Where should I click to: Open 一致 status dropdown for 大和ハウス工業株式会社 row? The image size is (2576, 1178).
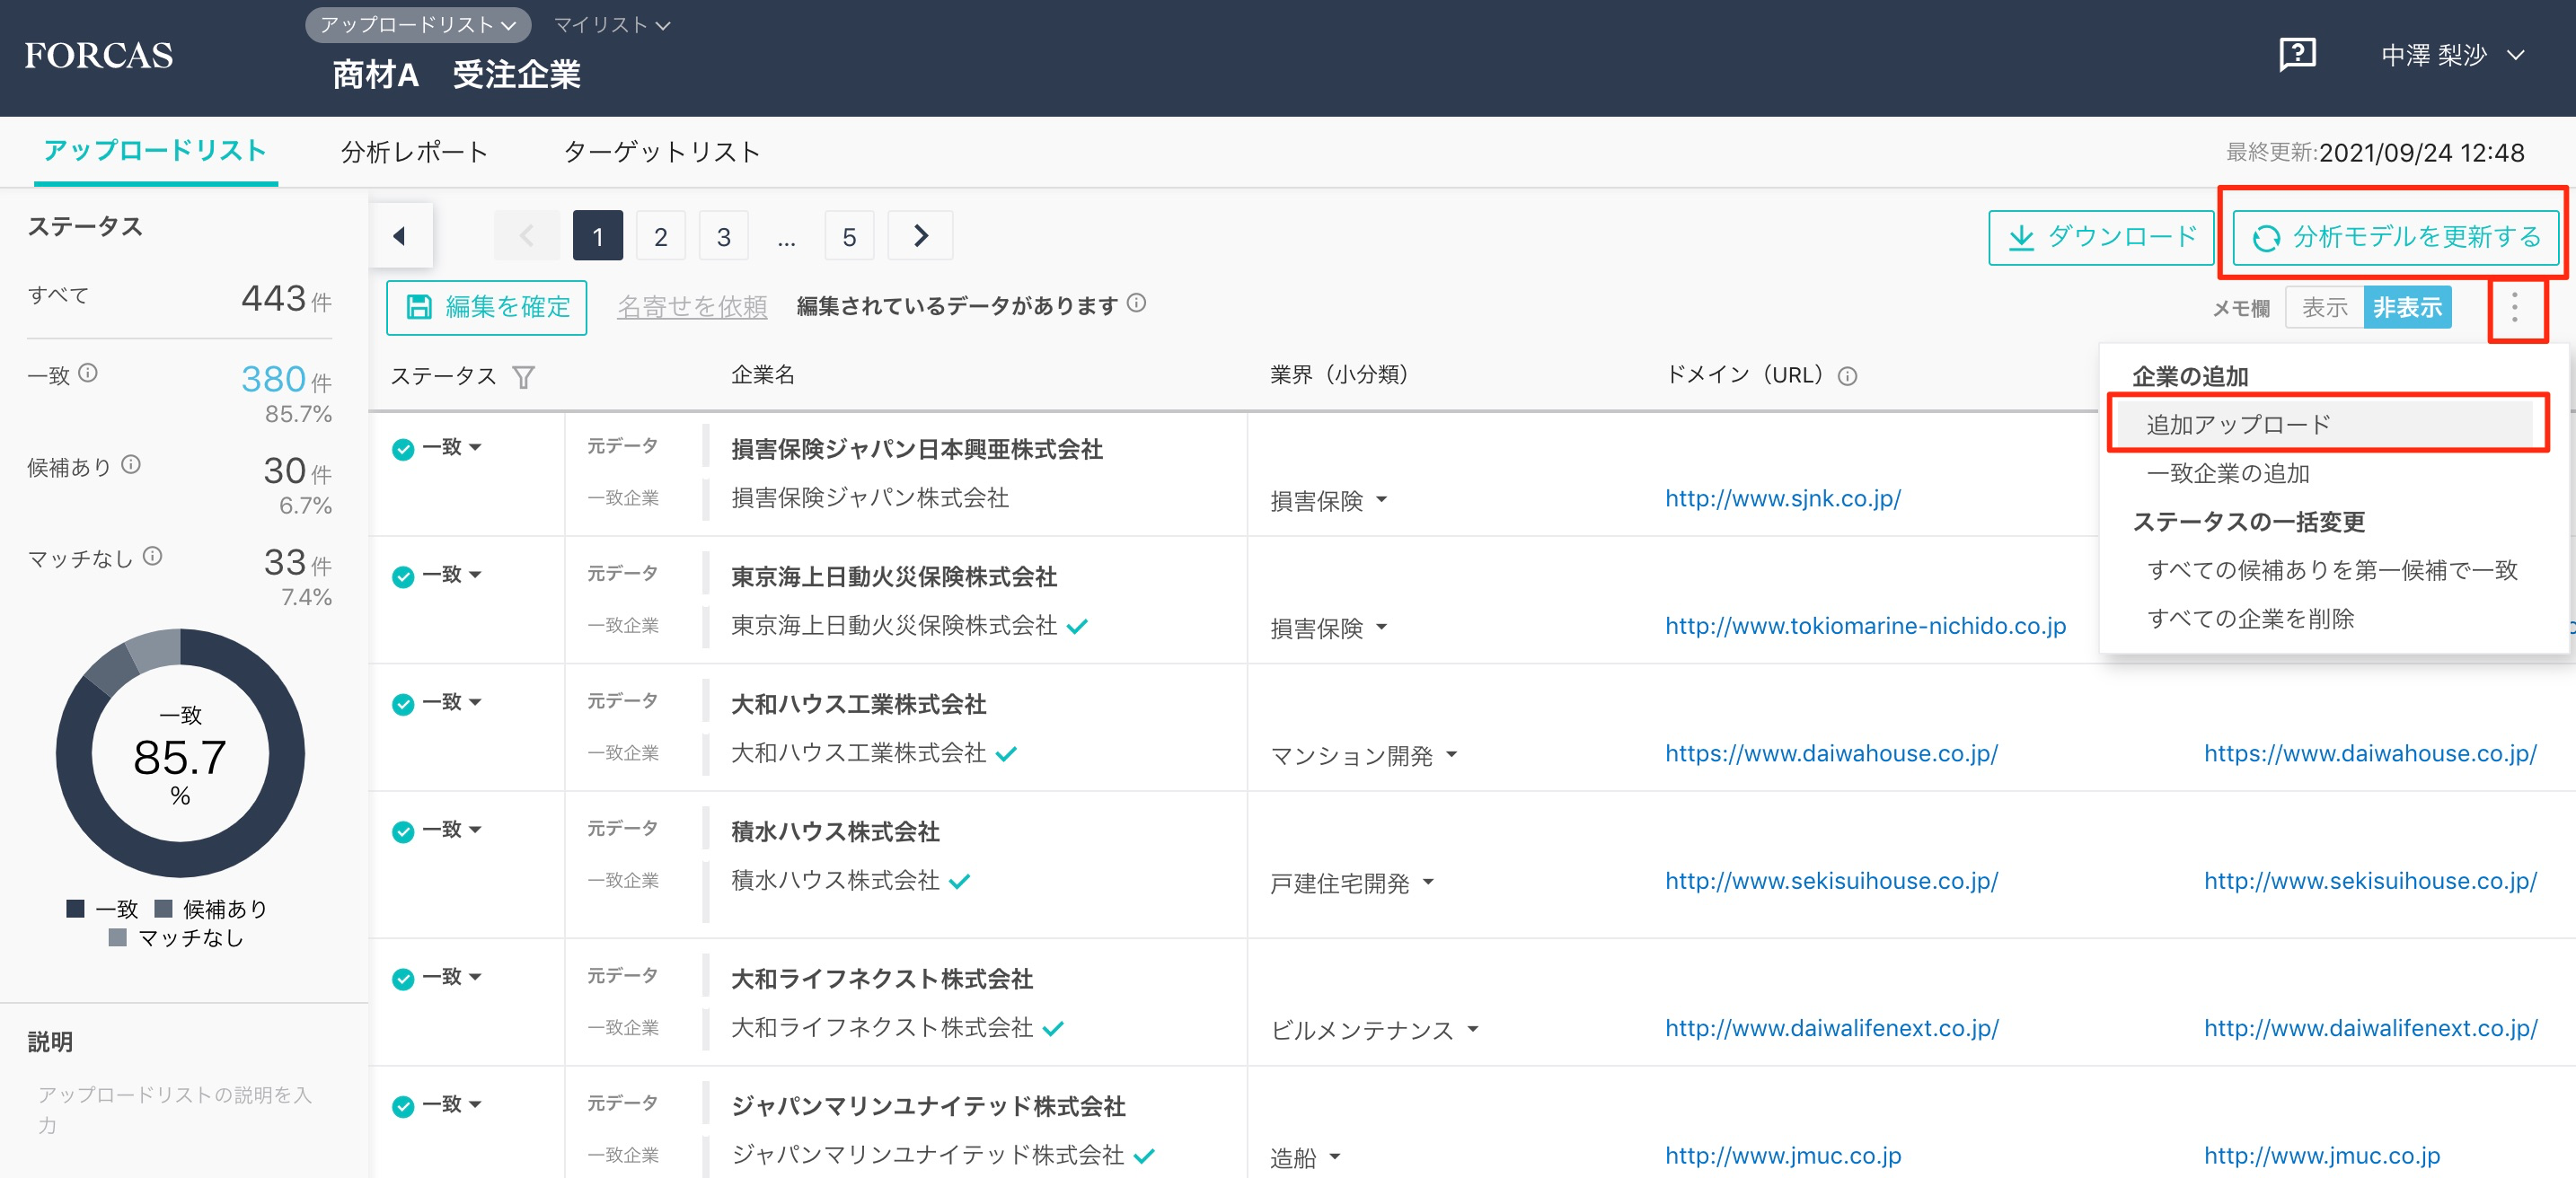tap(452, 702)
